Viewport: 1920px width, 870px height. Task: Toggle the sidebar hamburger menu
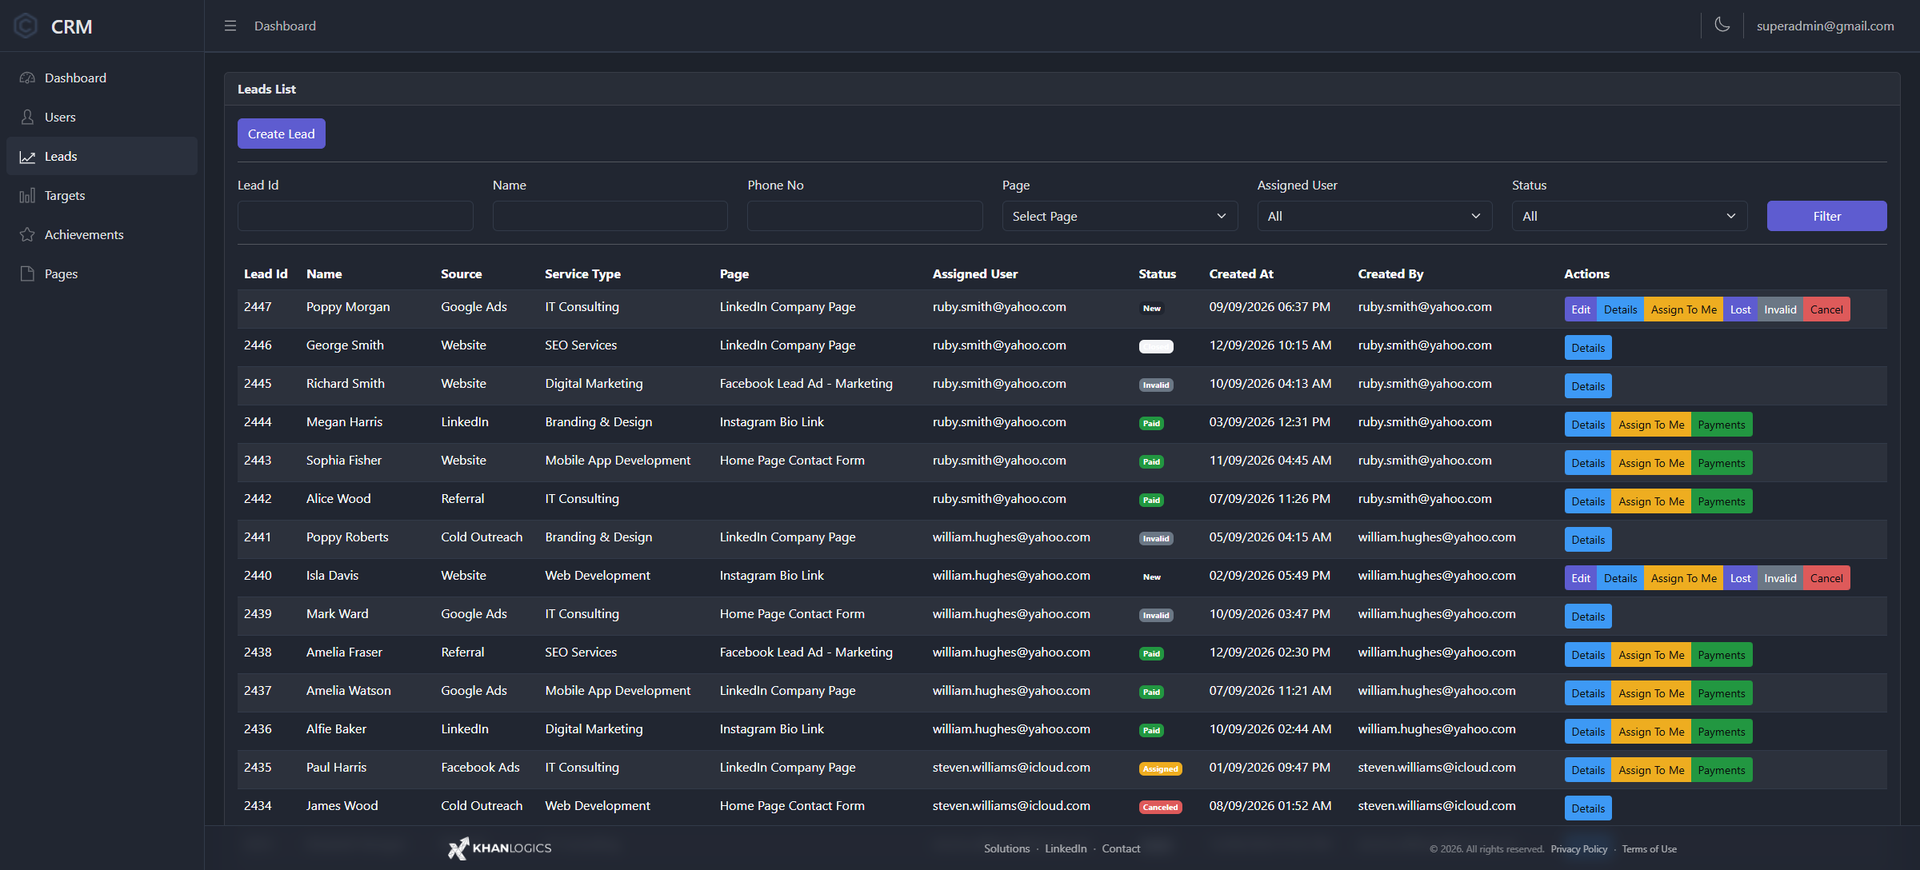[x=230, y=26]
